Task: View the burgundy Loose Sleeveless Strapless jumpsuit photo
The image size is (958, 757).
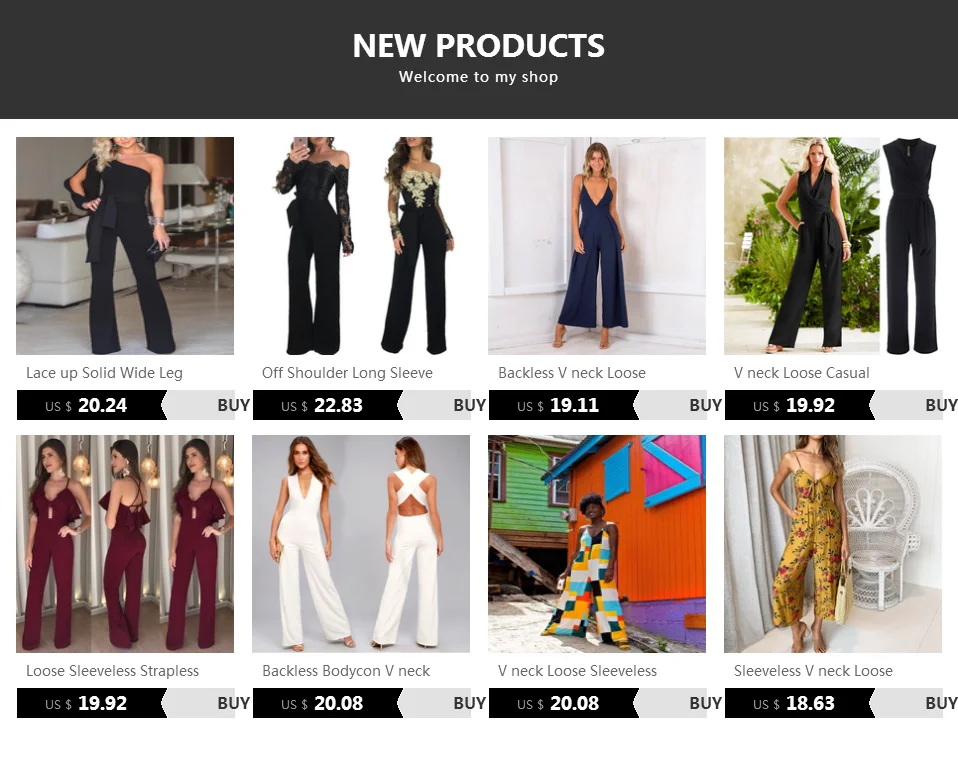Action: [x=125, y=544]
